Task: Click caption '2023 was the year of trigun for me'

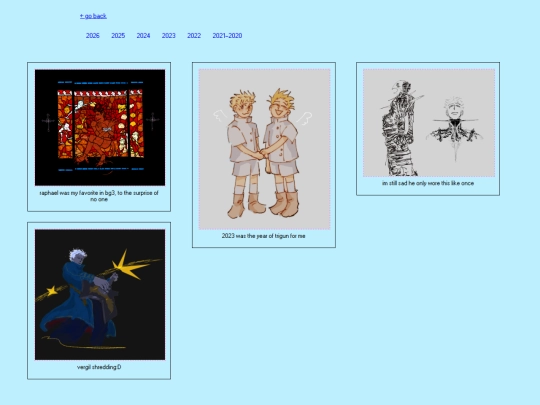Action: click(x=263, y=236)
